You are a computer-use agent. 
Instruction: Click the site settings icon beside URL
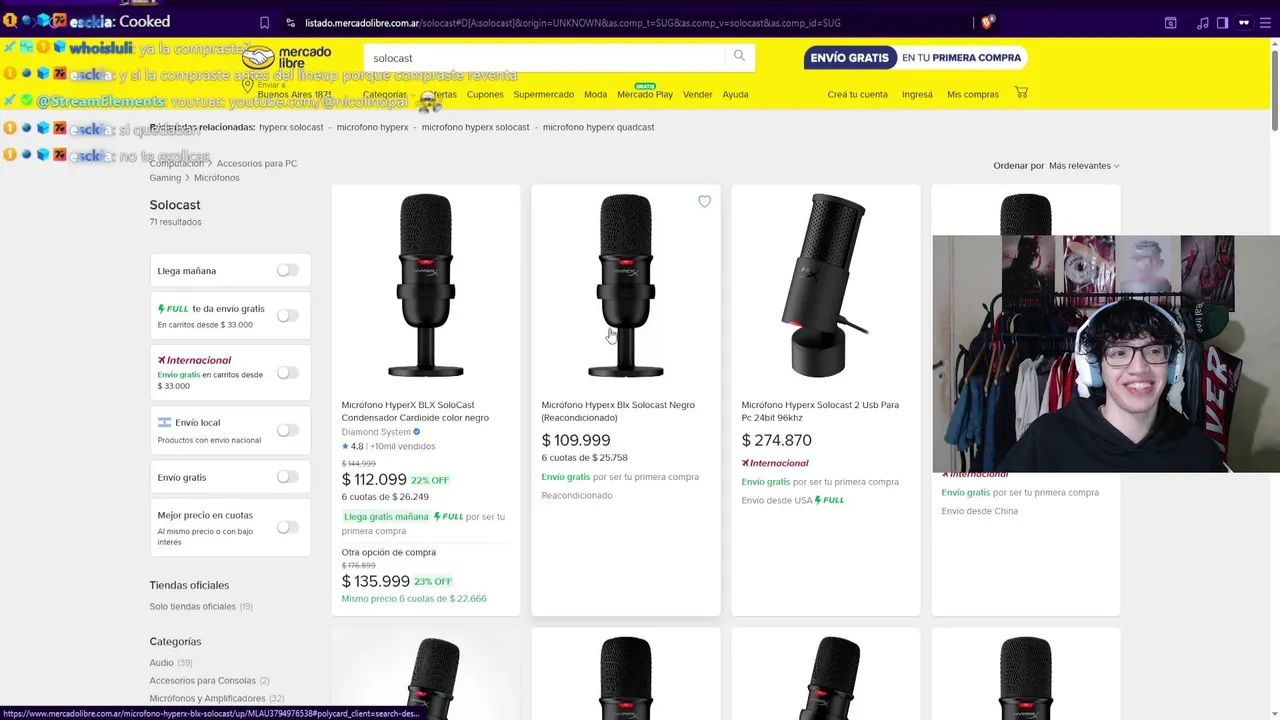[290, 22]
